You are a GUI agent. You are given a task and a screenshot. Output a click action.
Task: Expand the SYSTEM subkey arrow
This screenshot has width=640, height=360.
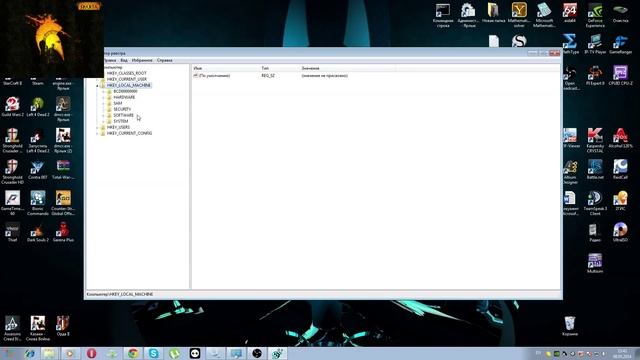(x=104, y=121)
